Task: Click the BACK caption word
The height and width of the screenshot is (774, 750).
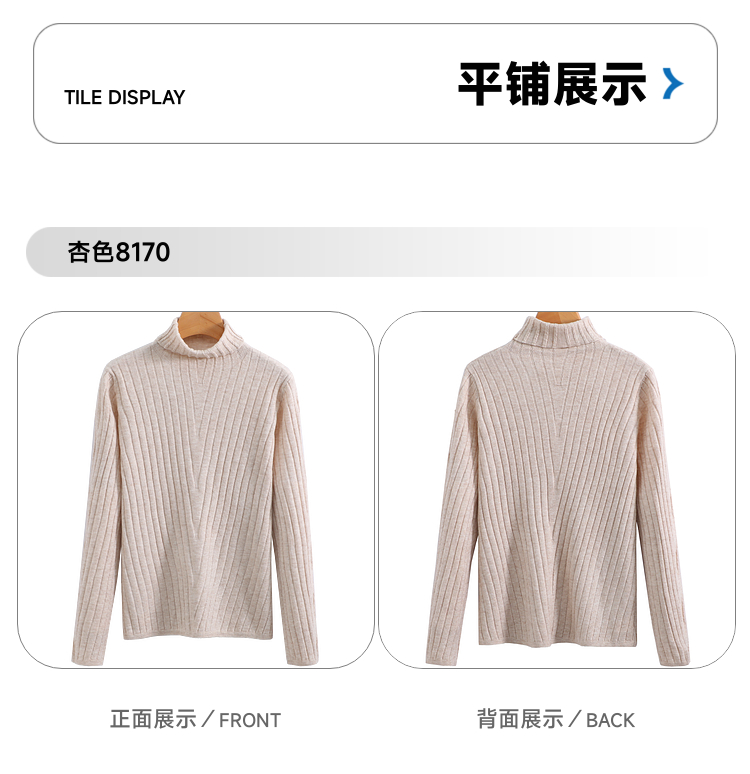Action: 610,721
